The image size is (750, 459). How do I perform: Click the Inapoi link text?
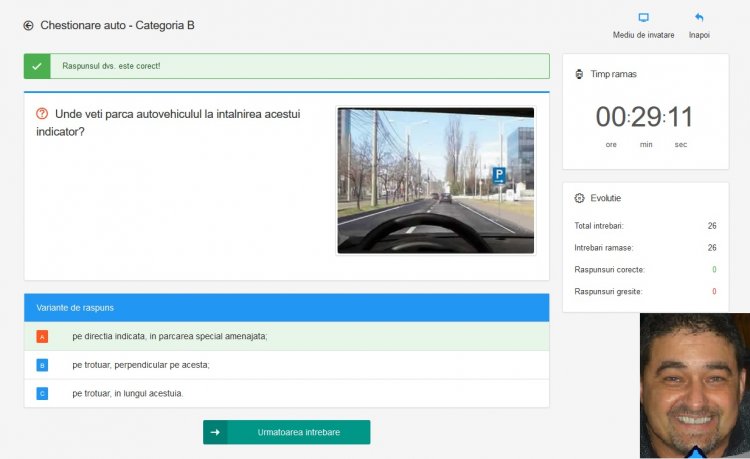click(x=699, y=35)
